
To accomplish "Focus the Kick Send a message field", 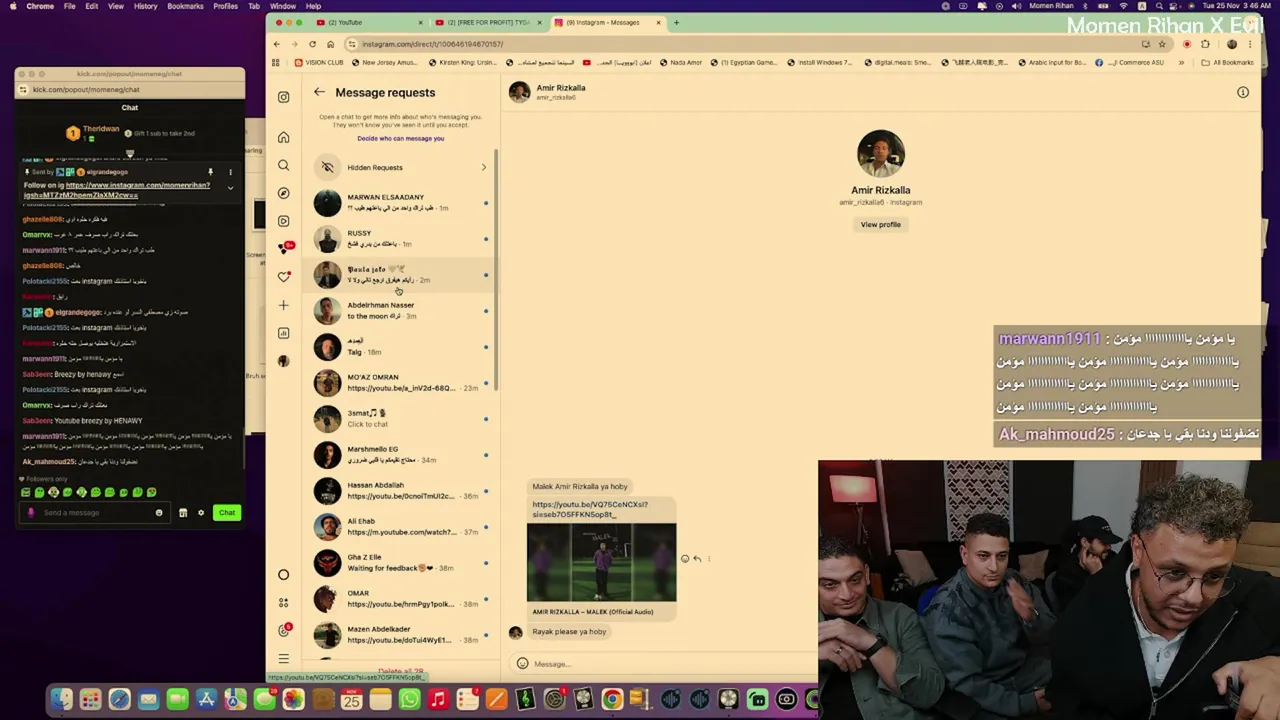I will (x=97, y=513).
